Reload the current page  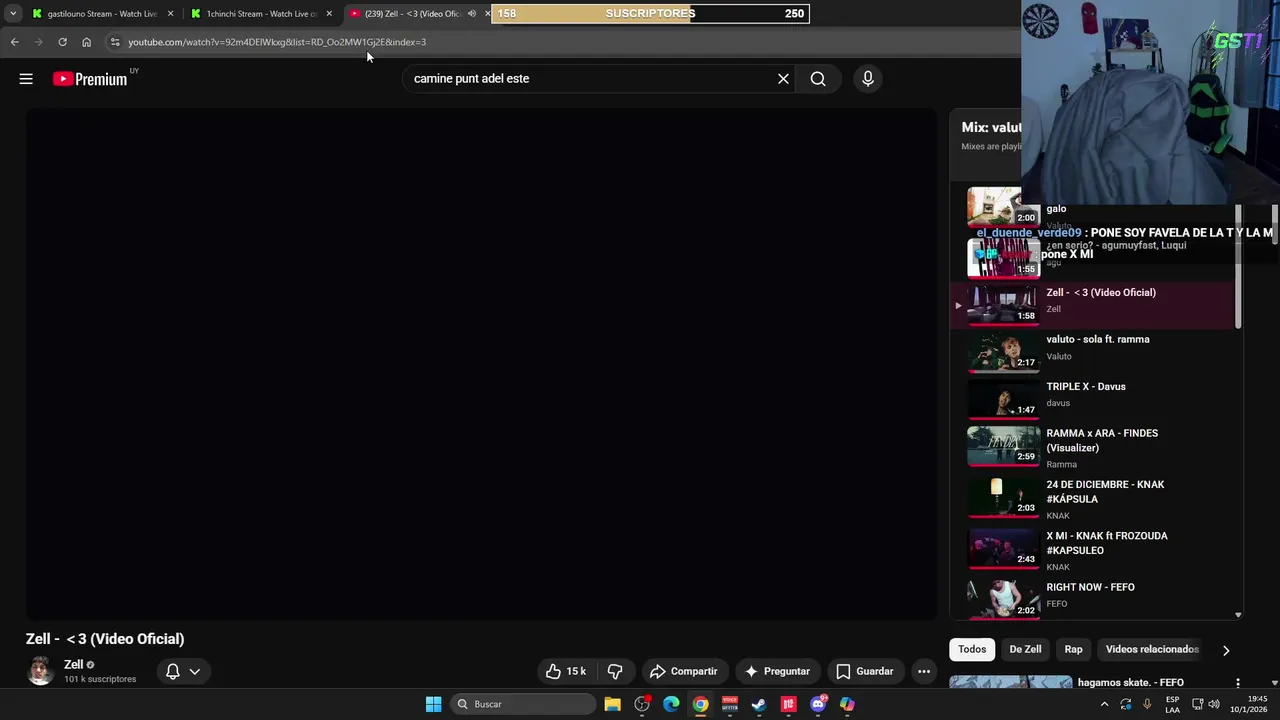(x=62, y=42)
